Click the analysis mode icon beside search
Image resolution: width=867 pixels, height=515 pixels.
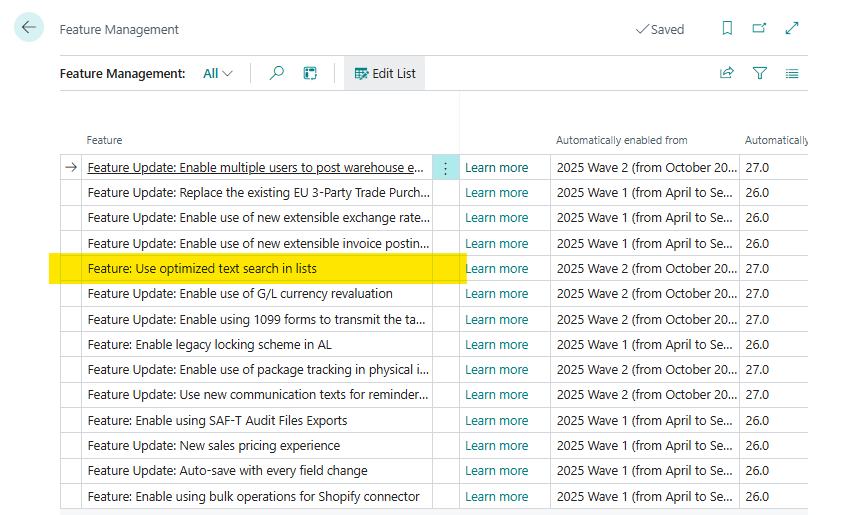[x=311, y=73]
